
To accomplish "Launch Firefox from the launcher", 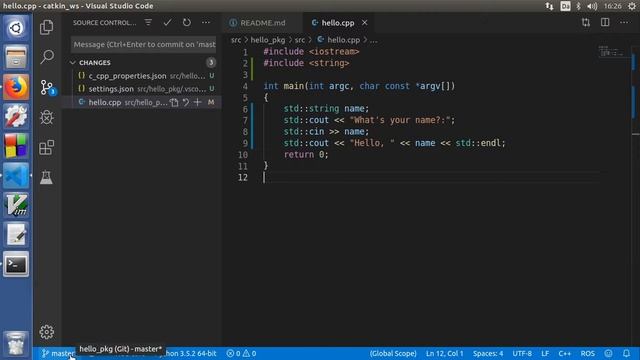I will pos(16,87).
